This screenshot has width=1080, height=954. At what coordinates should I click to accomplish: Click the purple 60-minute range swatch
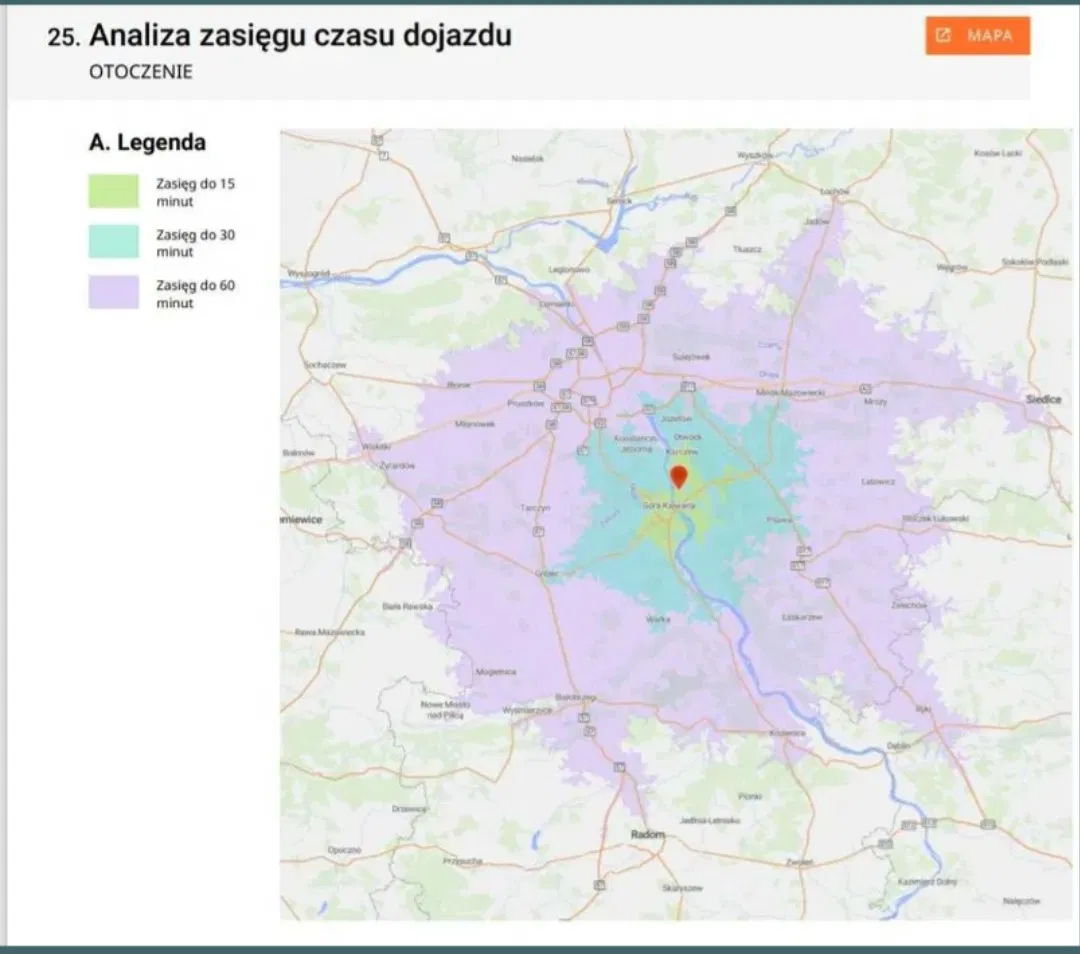(114, 292)
